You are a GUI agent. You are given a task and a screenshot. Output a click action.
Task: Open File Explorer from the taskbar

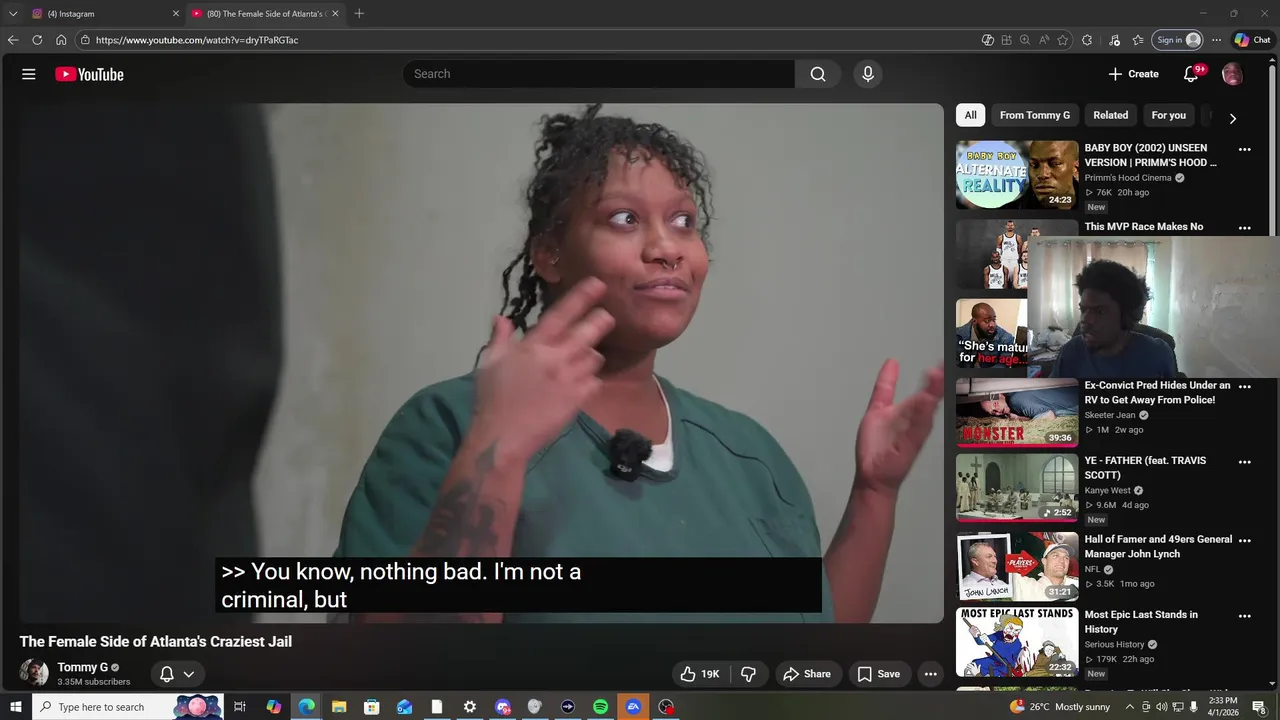point(339,707)
